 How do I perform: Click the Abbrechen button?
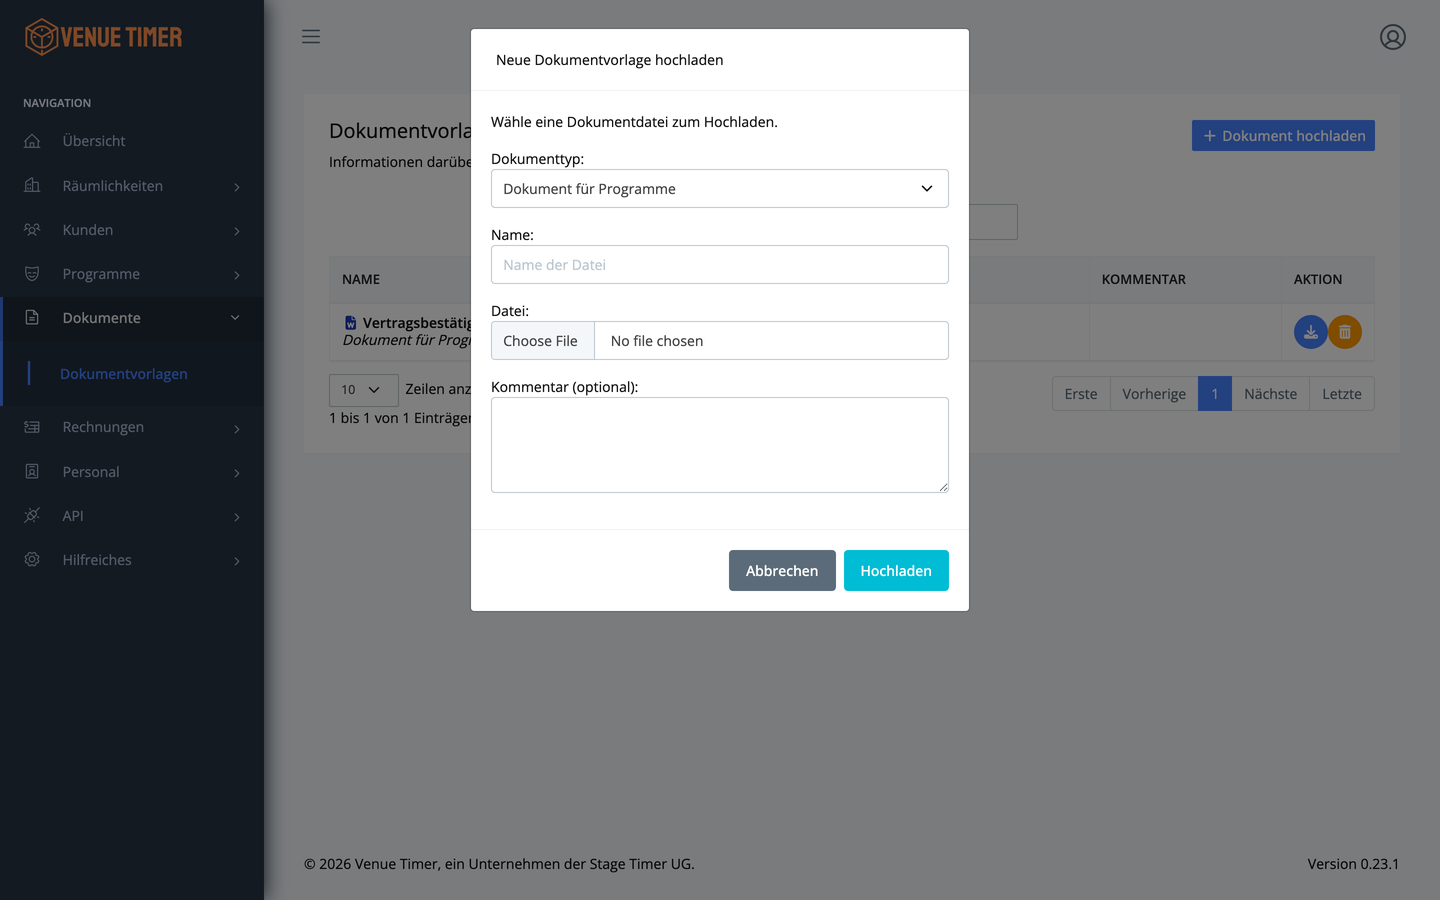click(782, 570)
